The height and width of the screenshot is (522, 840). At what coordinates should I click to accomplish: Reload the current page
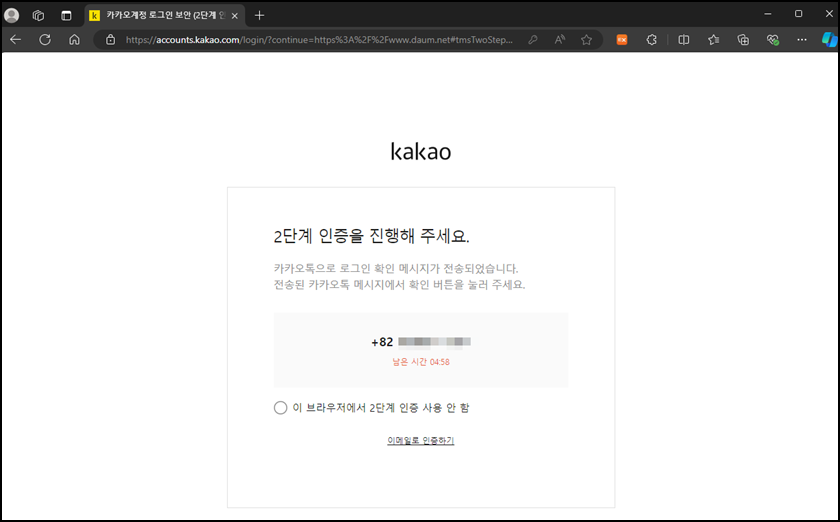pos(45,40)
